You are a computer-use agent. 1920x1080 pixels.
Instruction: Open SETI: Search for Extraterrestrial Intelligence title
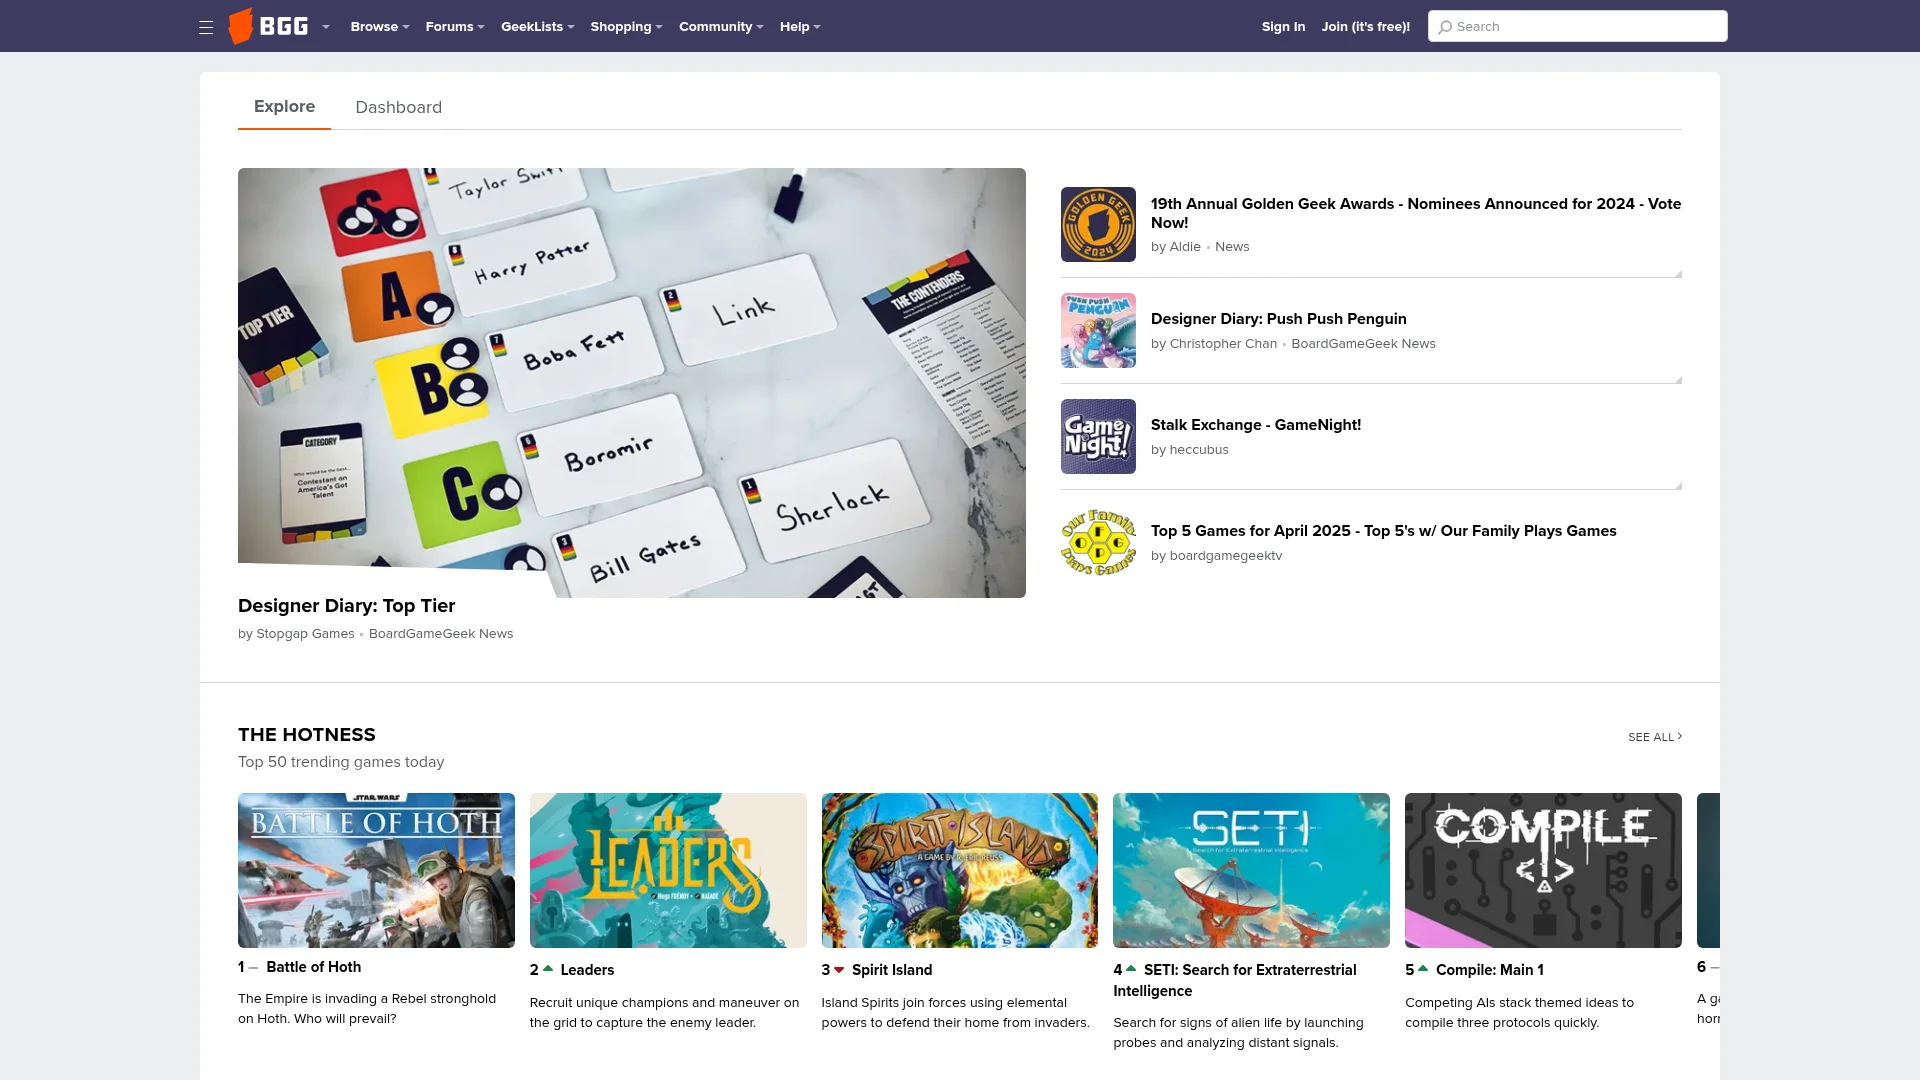tap(1235, 980)
